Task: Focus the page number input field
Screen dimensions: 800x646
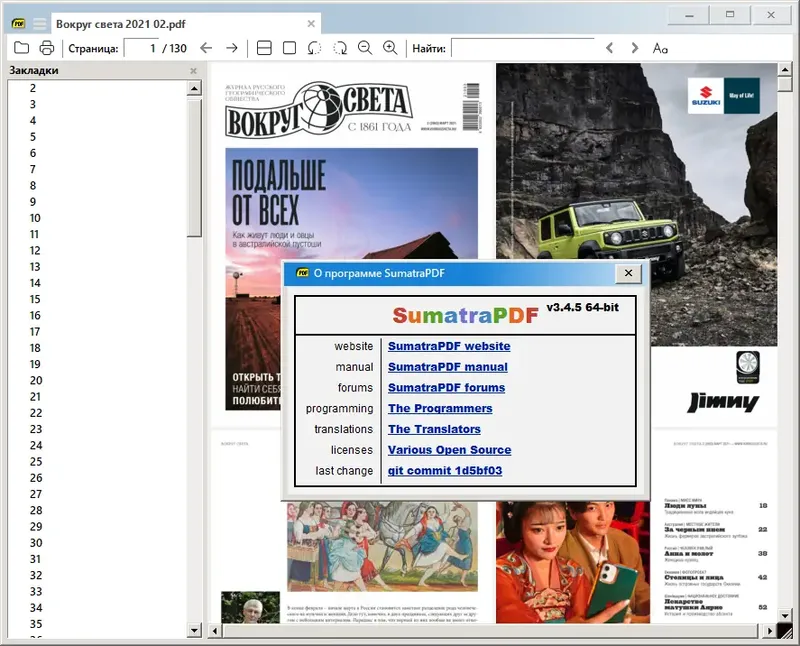Action: pos(141,48)
